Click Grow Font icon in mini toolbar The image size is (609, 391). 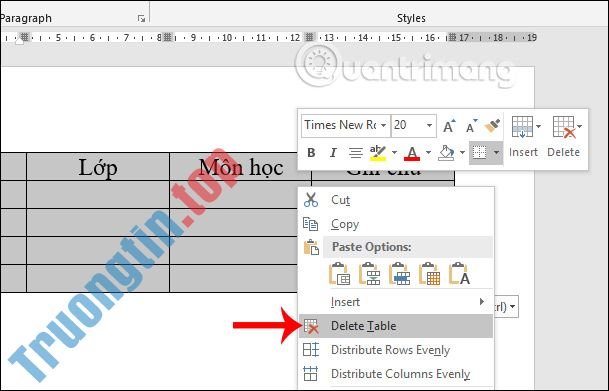coord(449,126)
